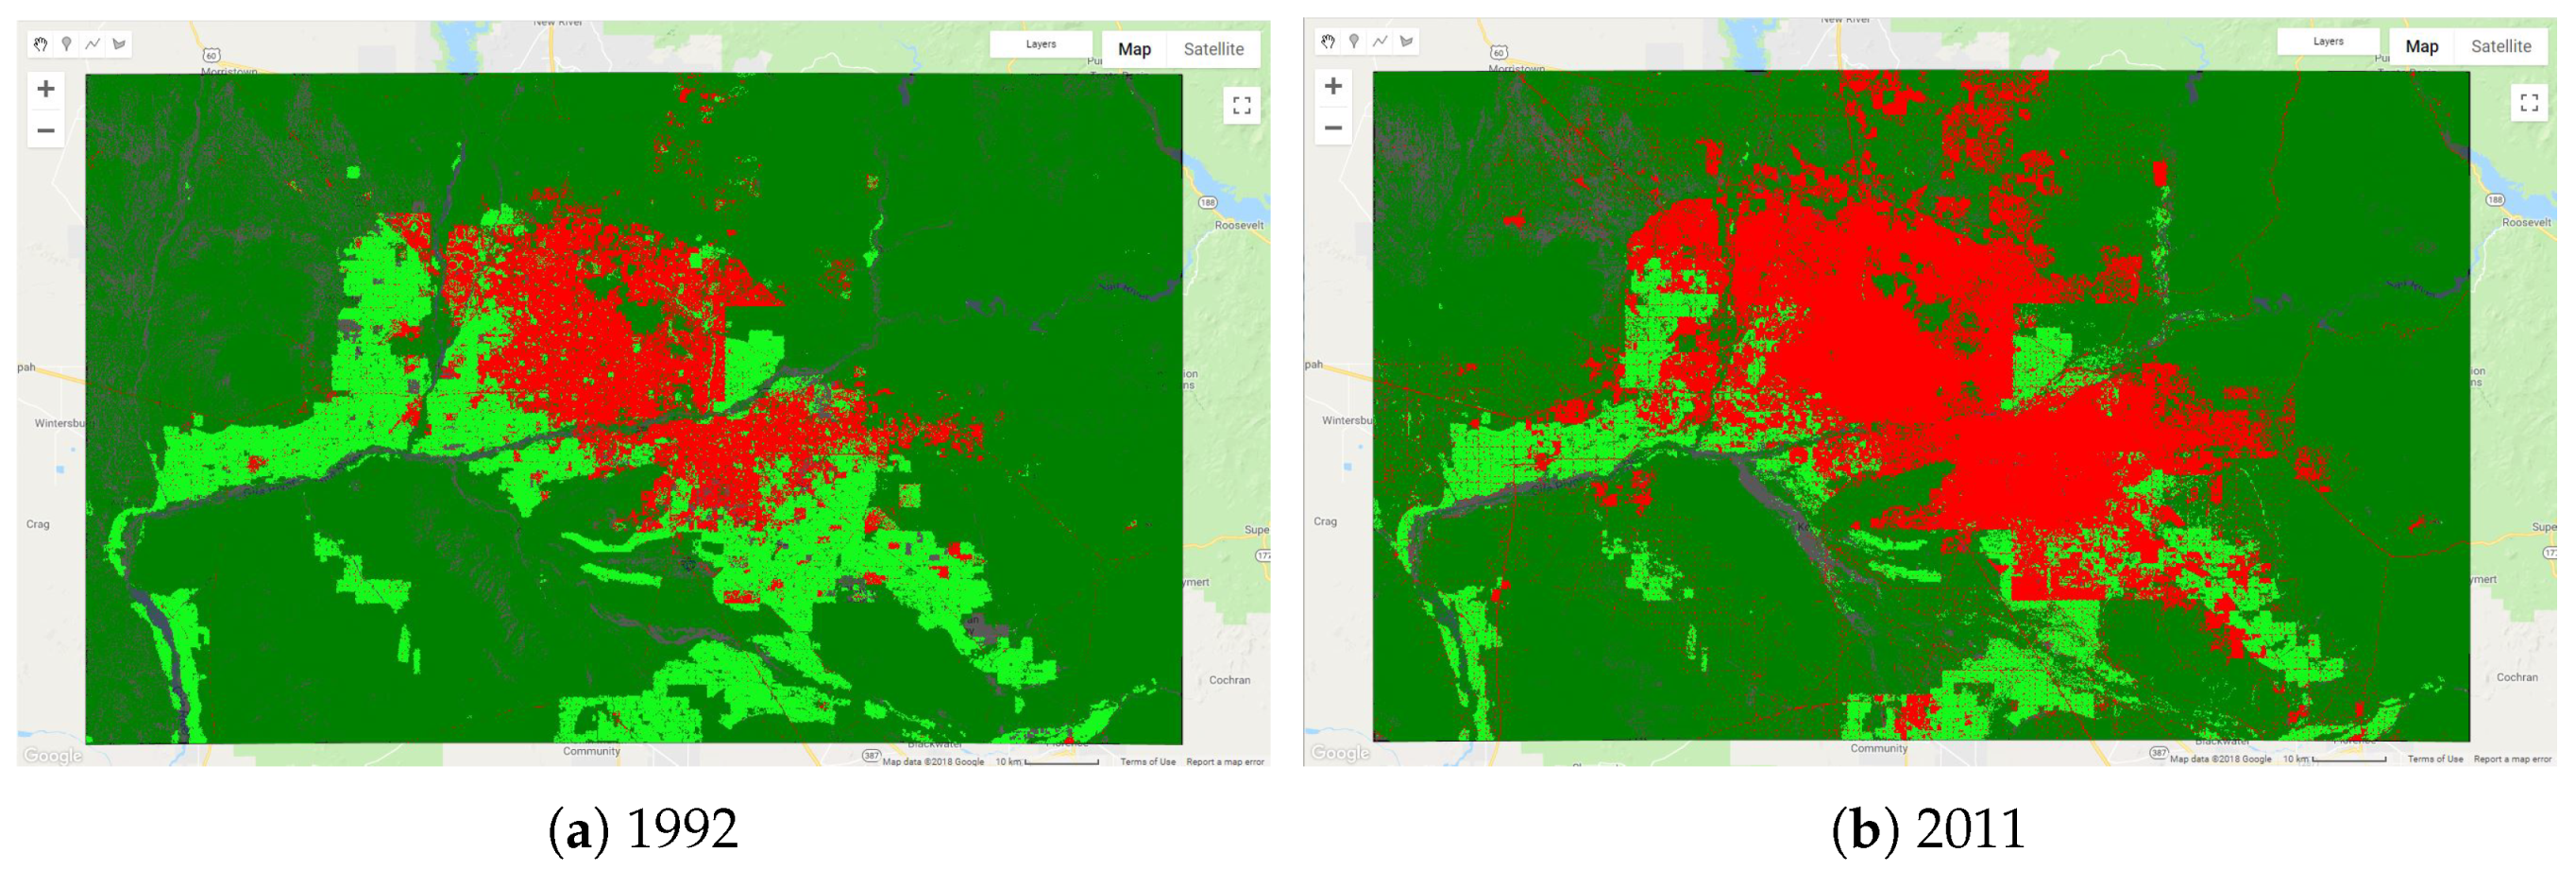Screen dimensions: 2576x870
Task: Toggle fullscreen view on the 2011 map
Action: coord(2529,102)
